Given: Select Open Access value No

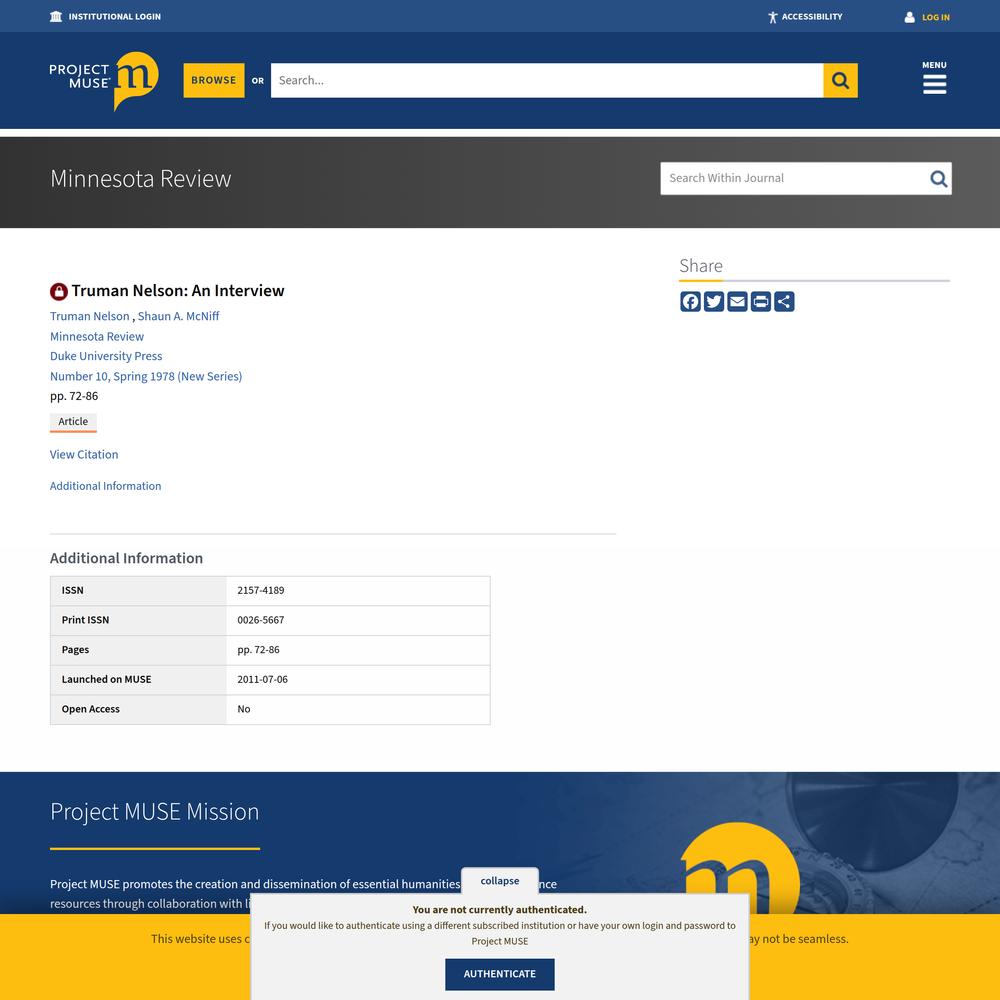Looking at the screenshot, I should pyautogui.click(x=244, y=709).
